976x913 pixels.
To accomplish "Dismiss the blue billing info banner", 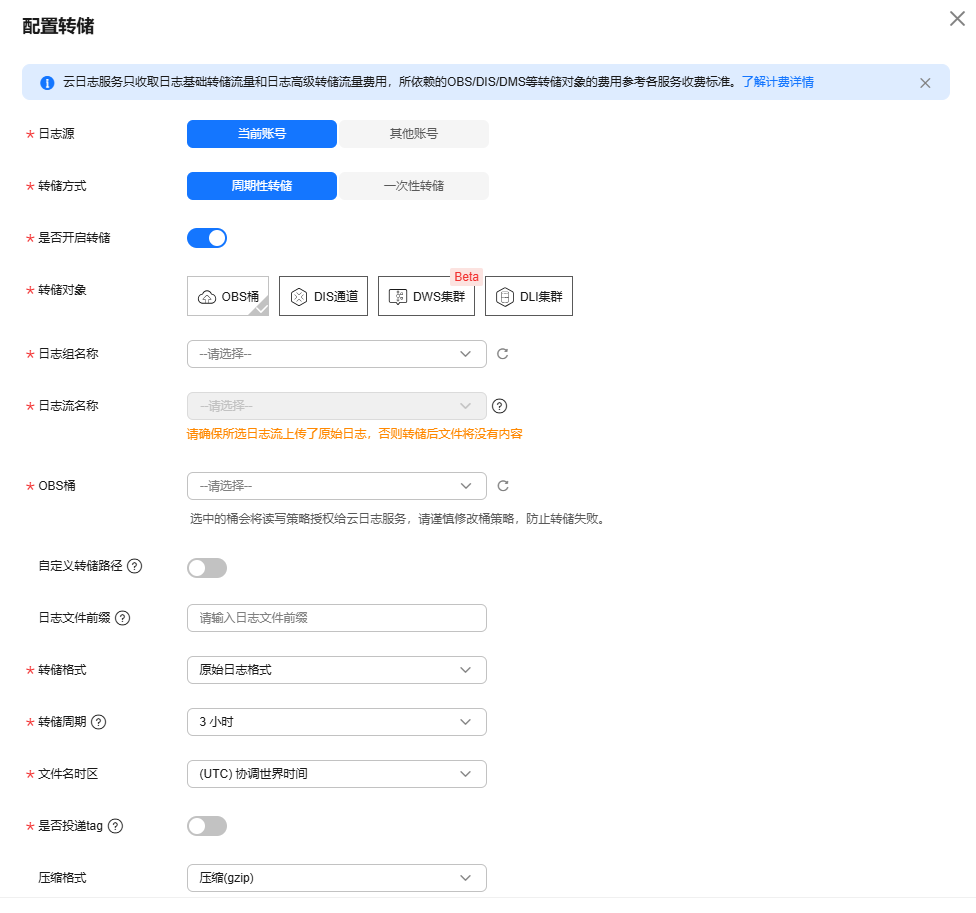I will click(925, 83).
